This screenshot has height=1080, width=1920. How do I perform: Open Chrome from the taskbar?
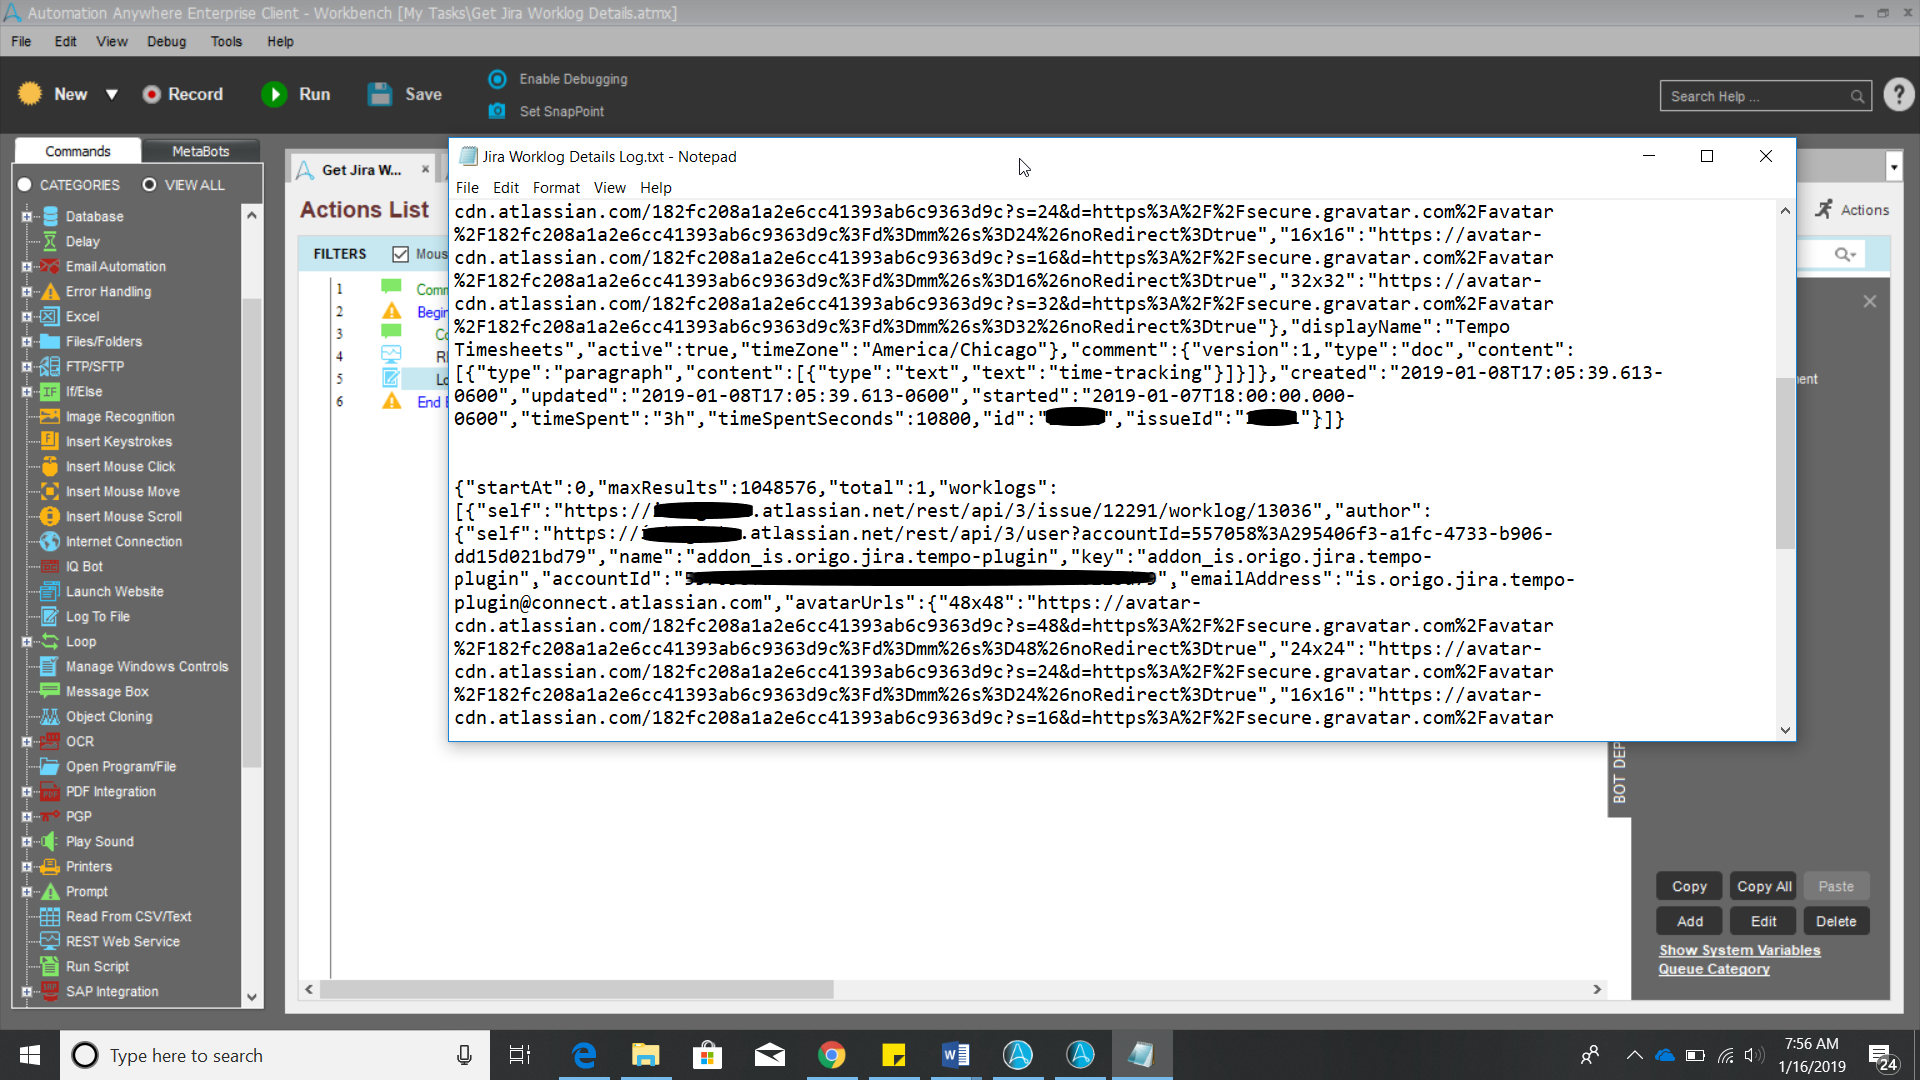pos(831,1055)
